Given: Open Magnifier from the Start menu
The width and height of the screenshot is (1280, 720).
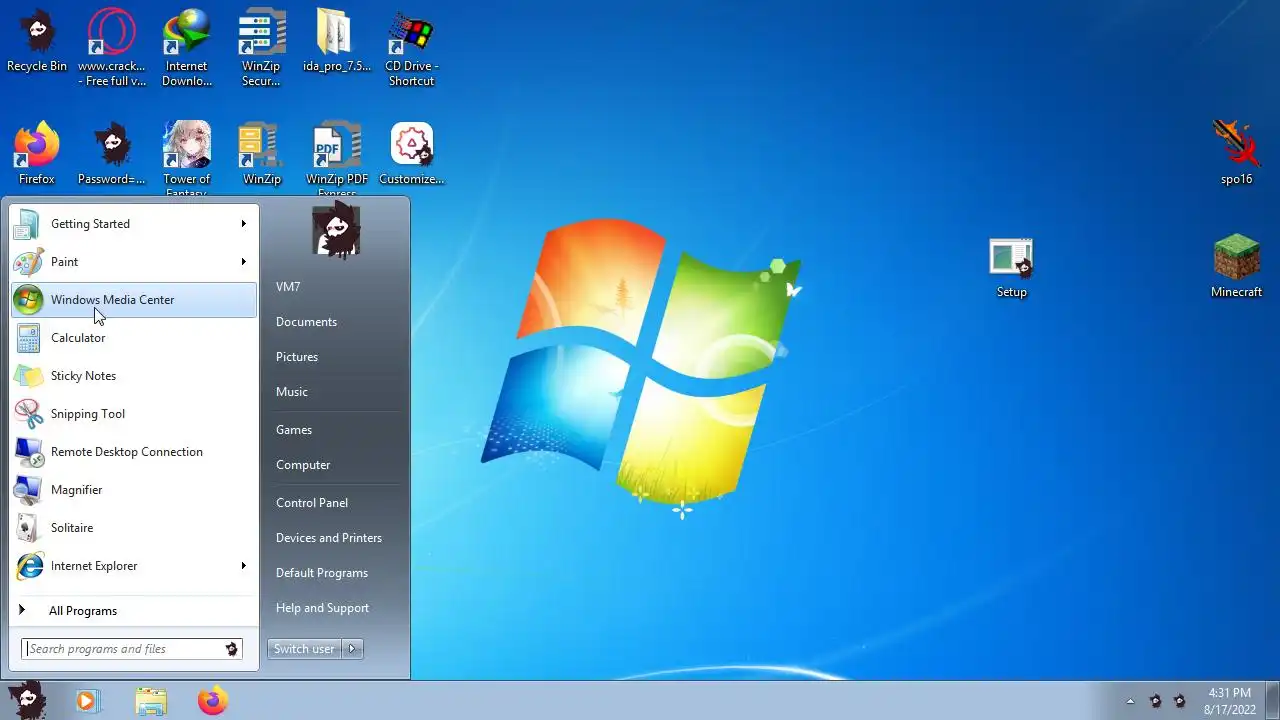Looking at the screenshot, I should pyautogui.click(x=134, y=490).
